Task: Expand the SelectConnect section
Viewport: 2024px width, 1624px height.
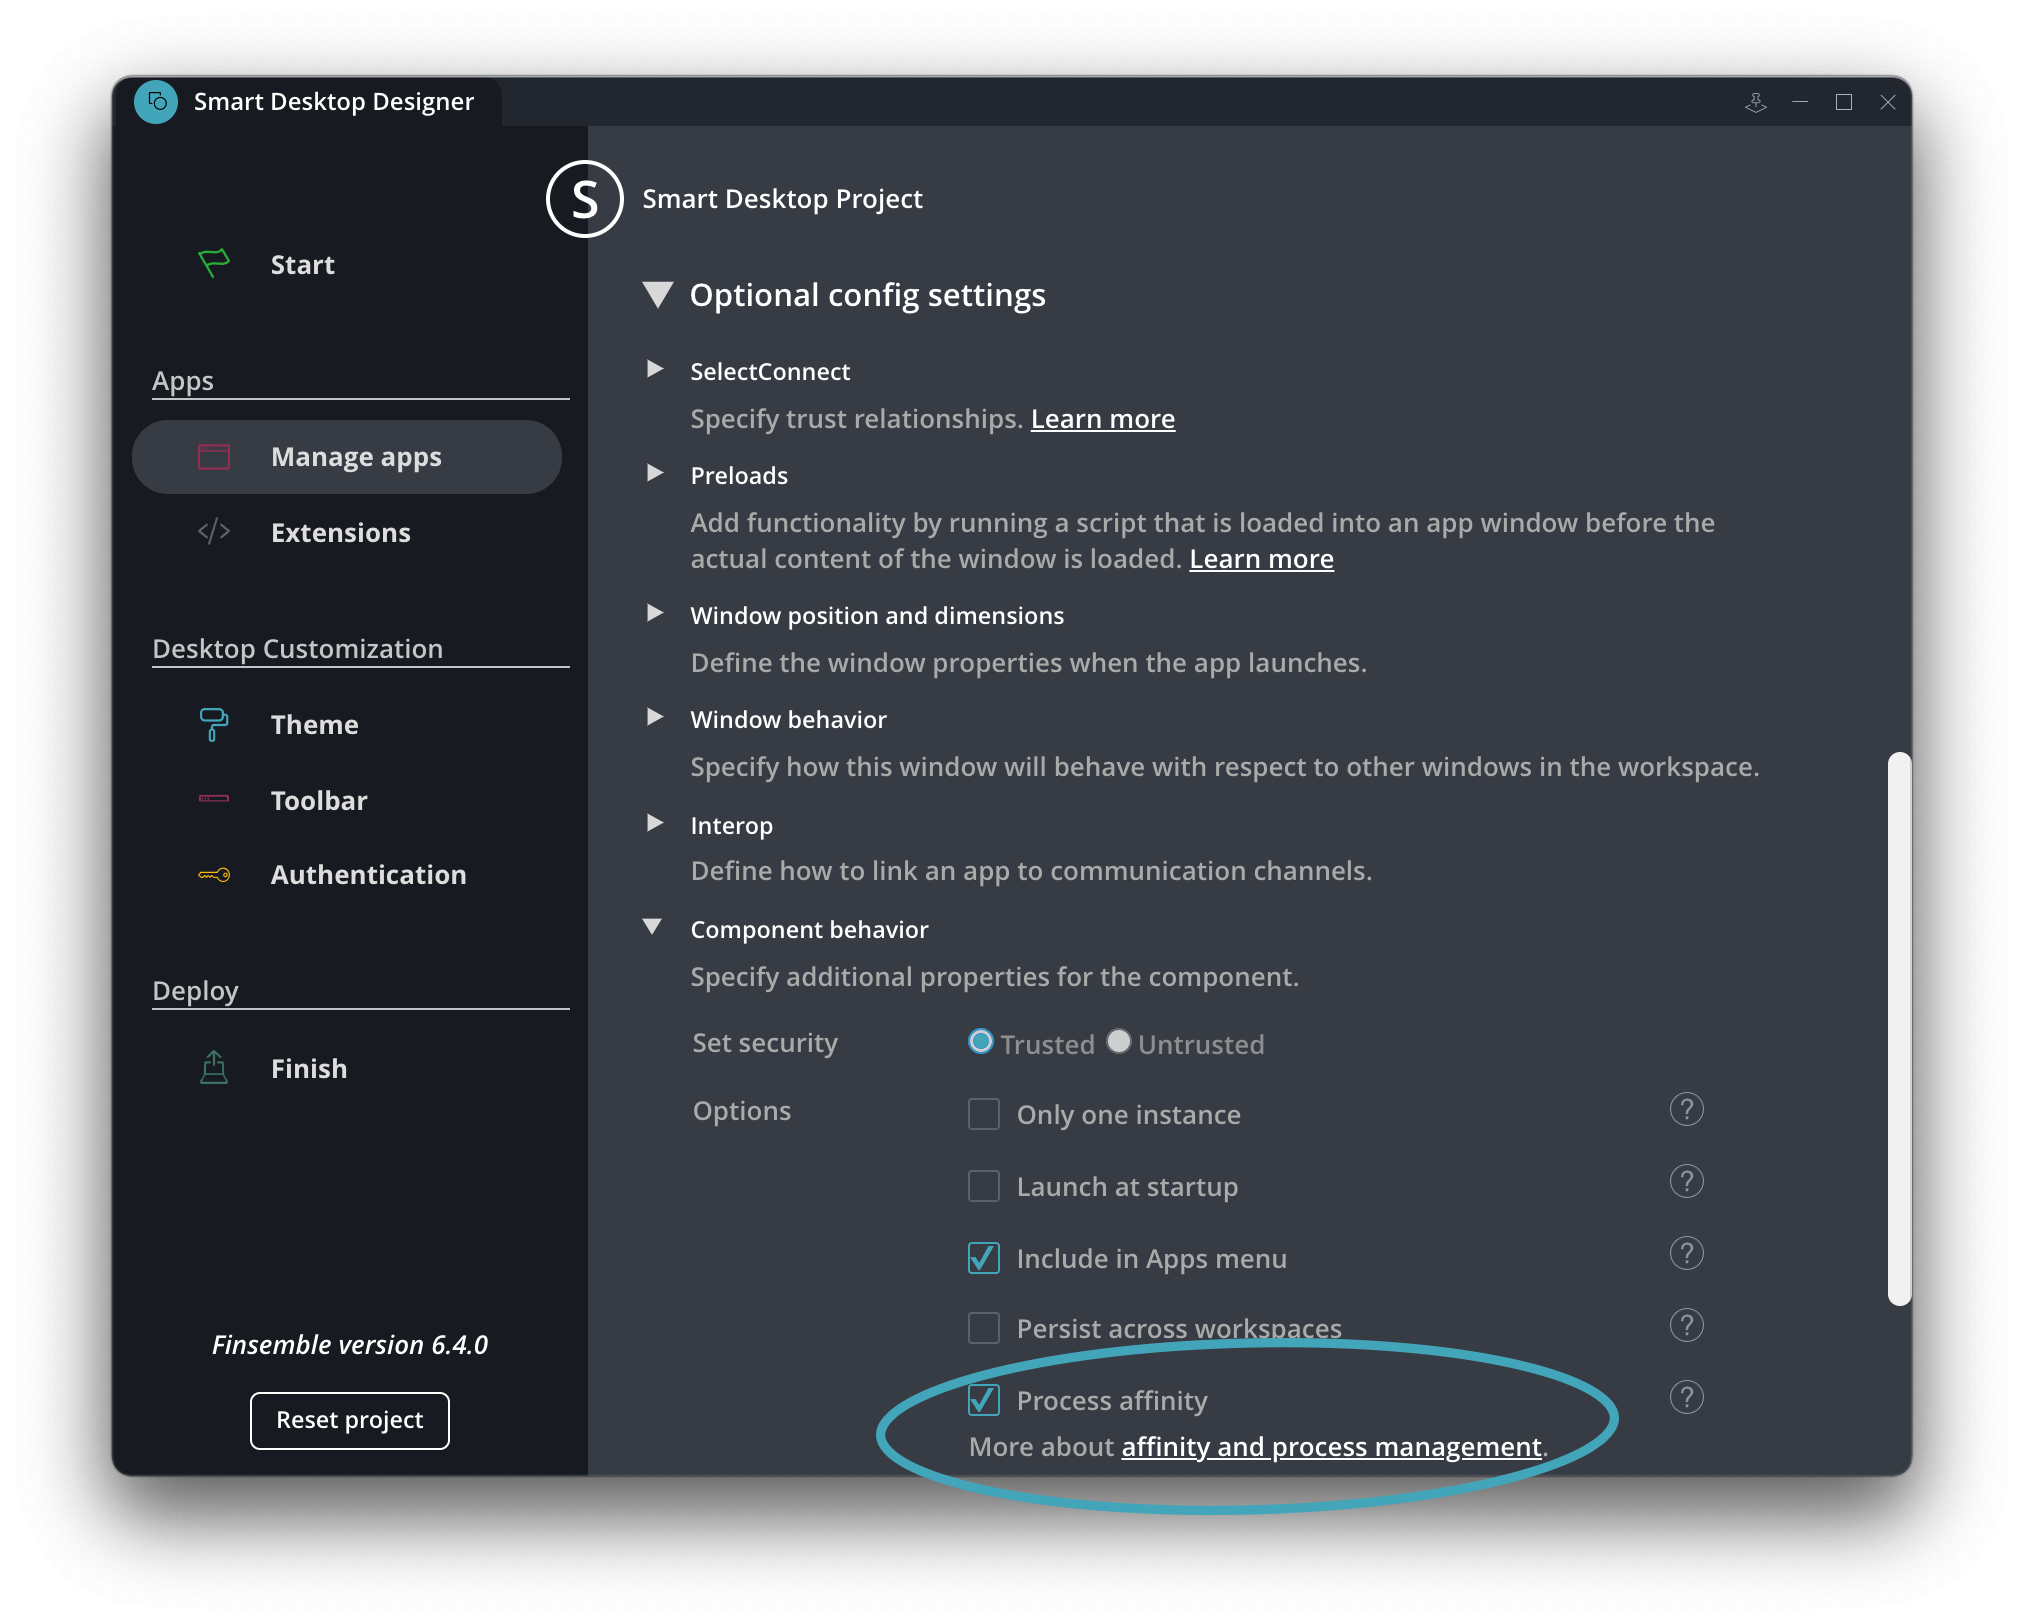Action: [x=655, y=370]
